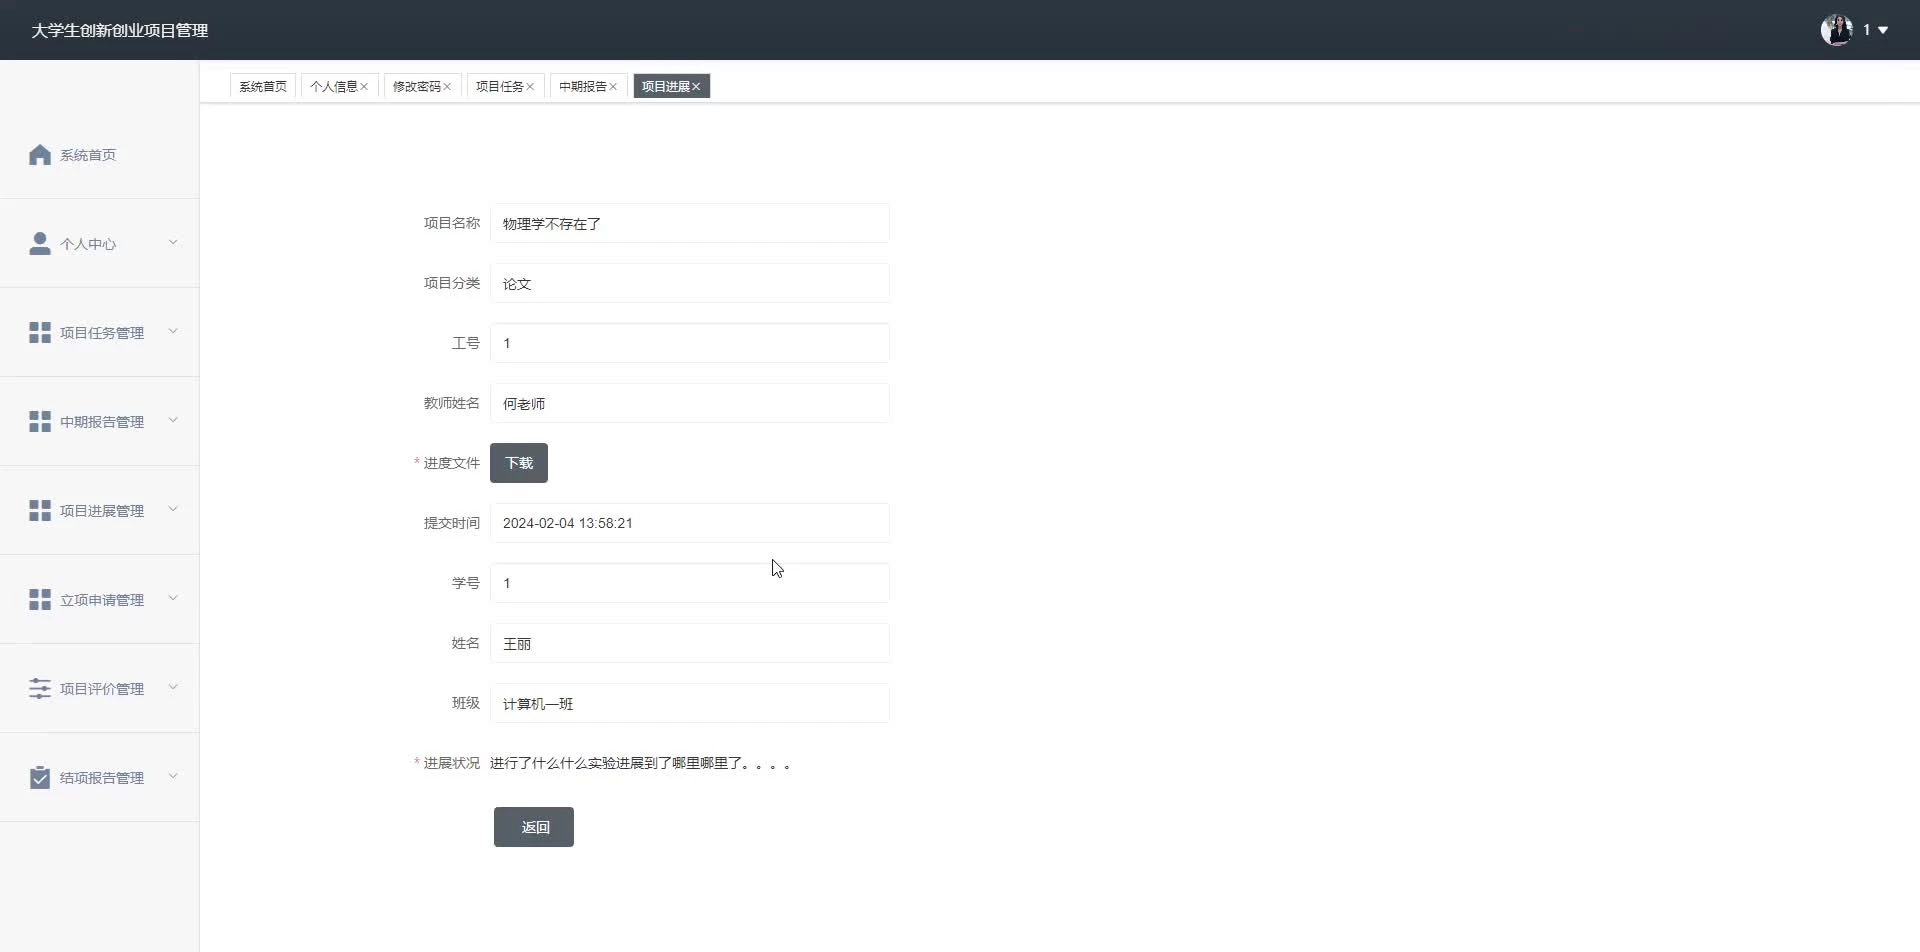Viewport: 1920px width, 952px height.
Task: Click the person icon for 个人中心
Action: [40, 244]
